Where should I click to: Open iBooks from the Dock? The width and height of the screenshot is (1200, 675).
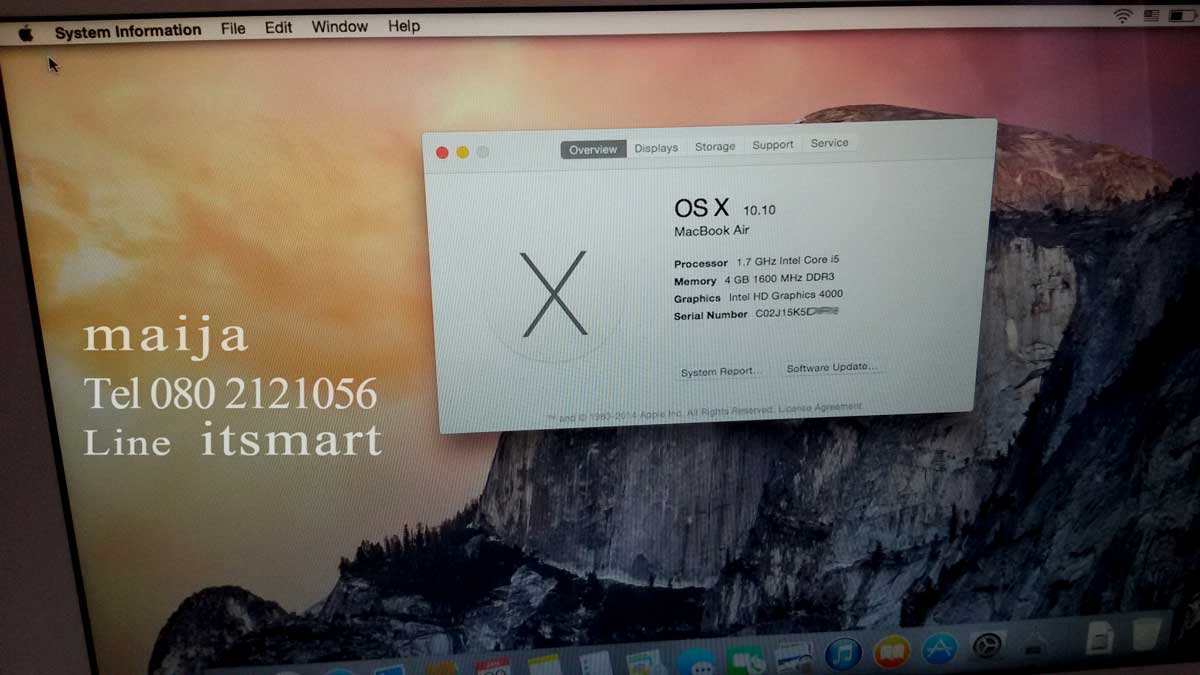coord(892,652)
